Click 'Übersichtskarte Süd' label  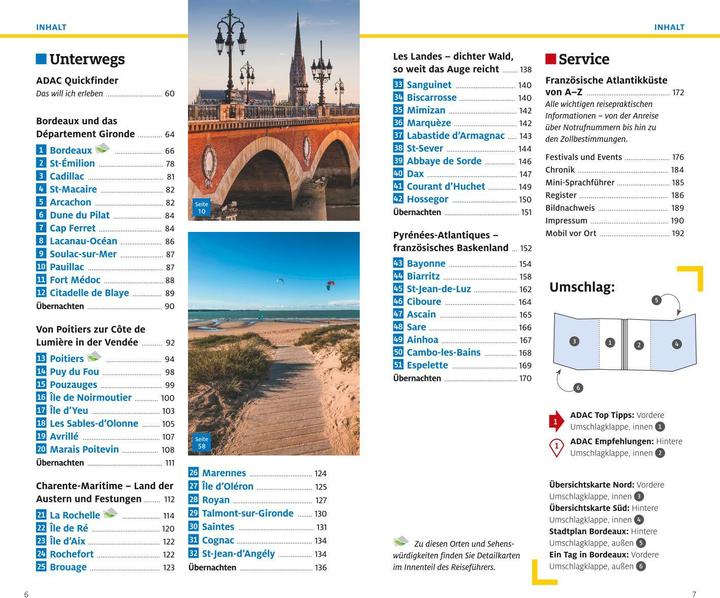pos(589,508)
